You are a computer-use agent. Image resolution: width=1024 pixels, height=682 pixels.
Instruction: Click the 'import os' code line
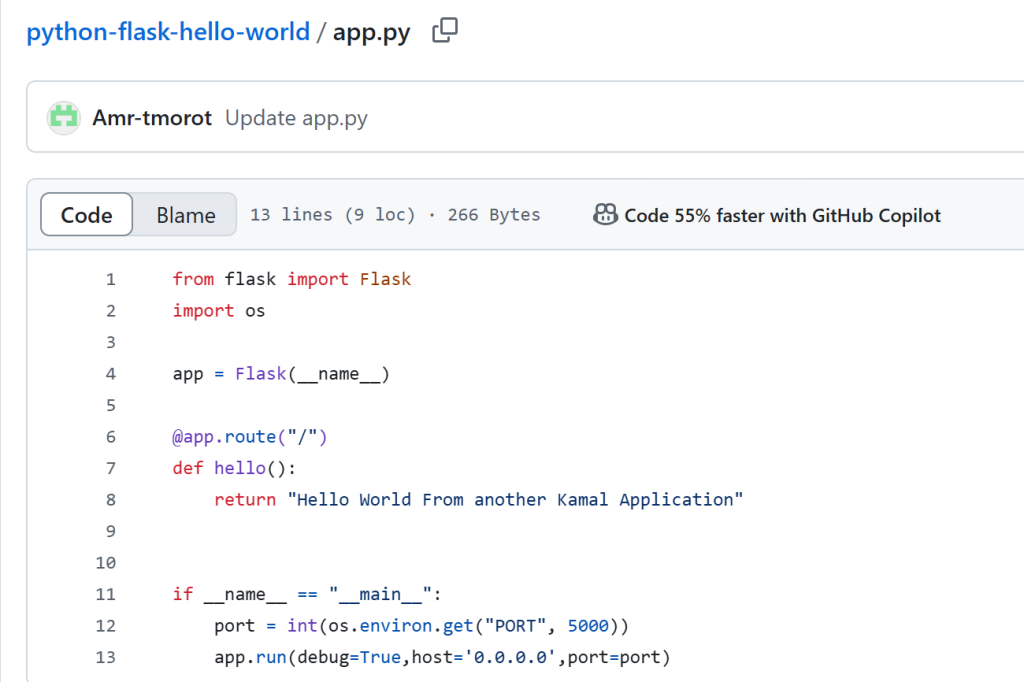[x=219, y=311]
